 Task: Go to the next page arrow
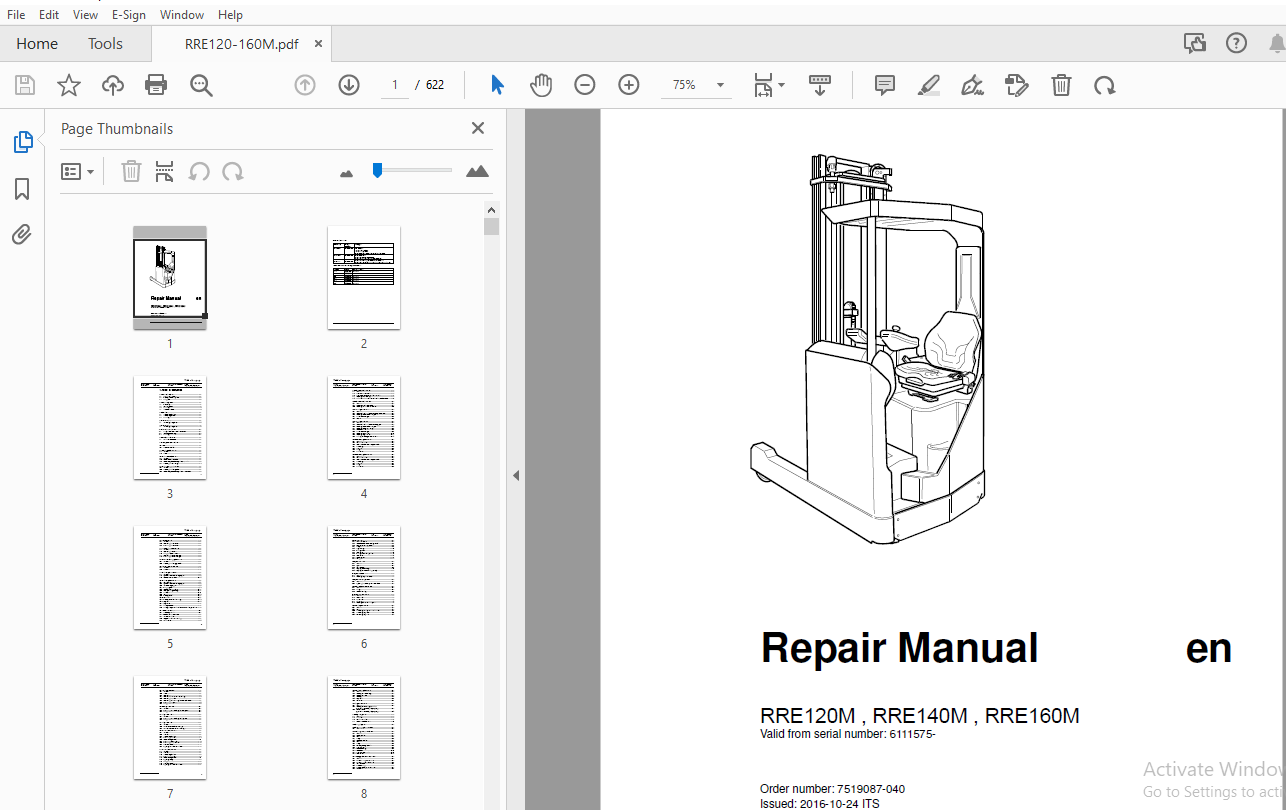[349, 86]
